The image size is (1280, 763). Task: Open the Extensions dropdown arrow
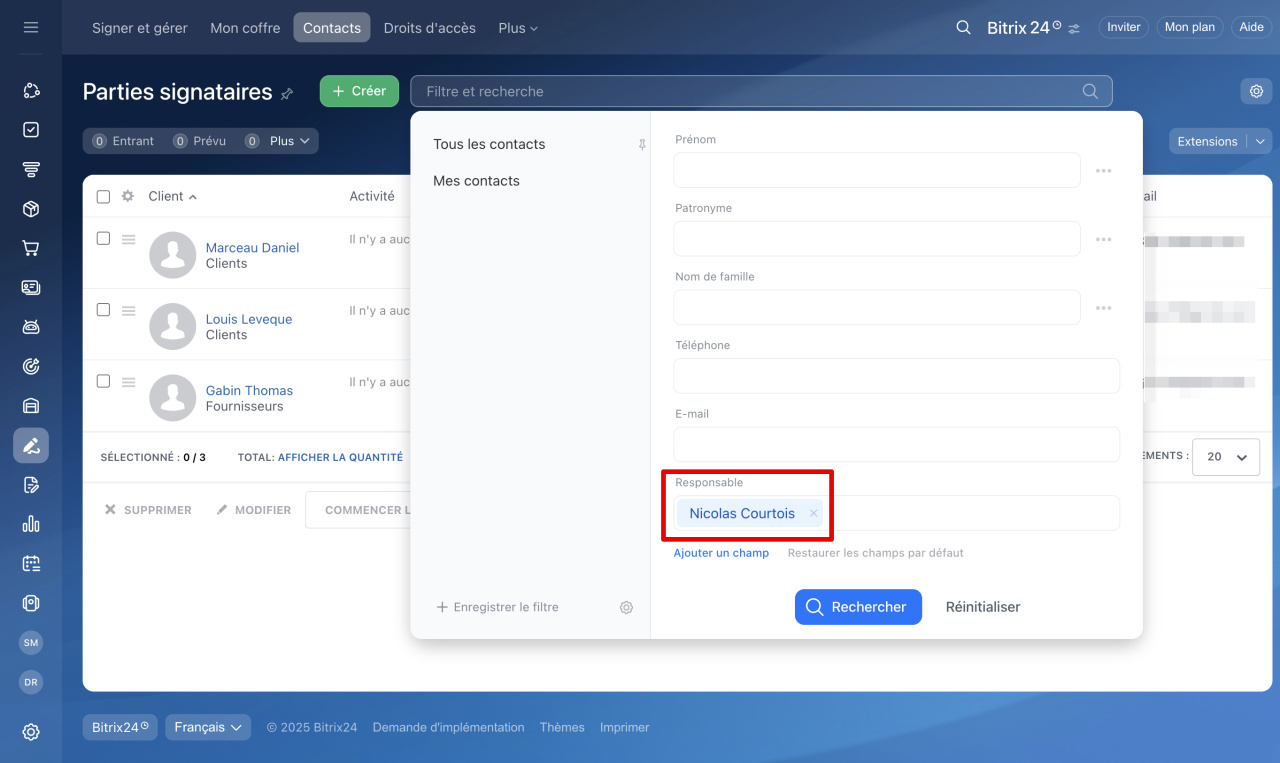[x=1261, y=142]
